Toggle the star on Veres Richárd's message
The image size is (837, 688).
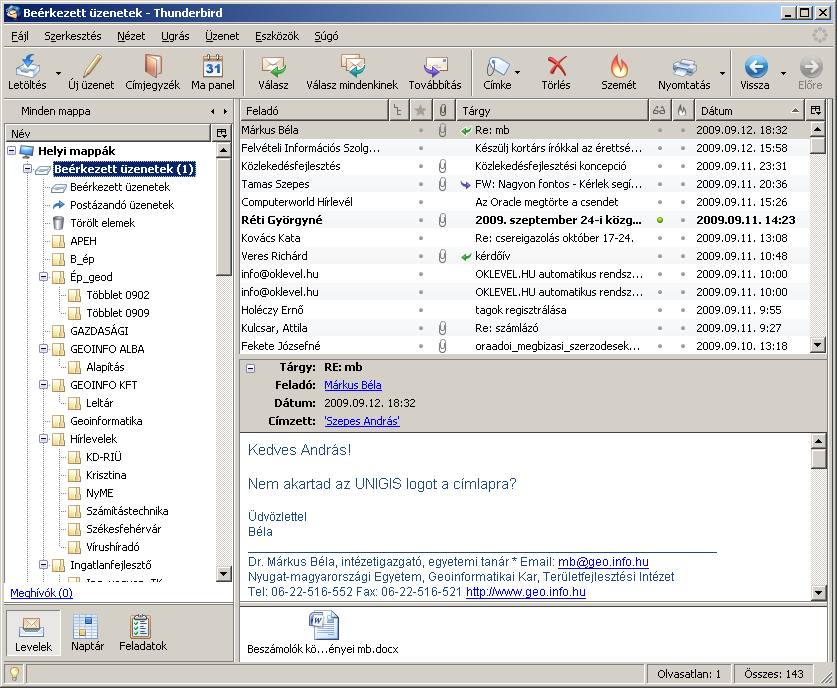coord(421,256)
